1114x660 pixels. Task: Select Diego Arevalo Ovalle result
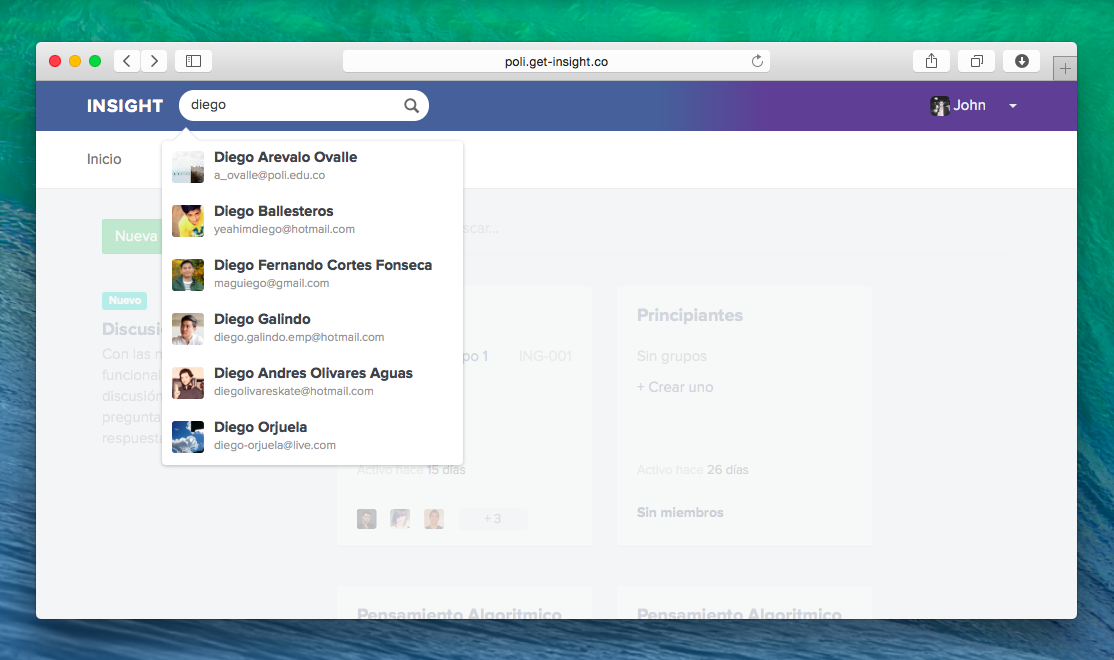click(x=313, y=167)
